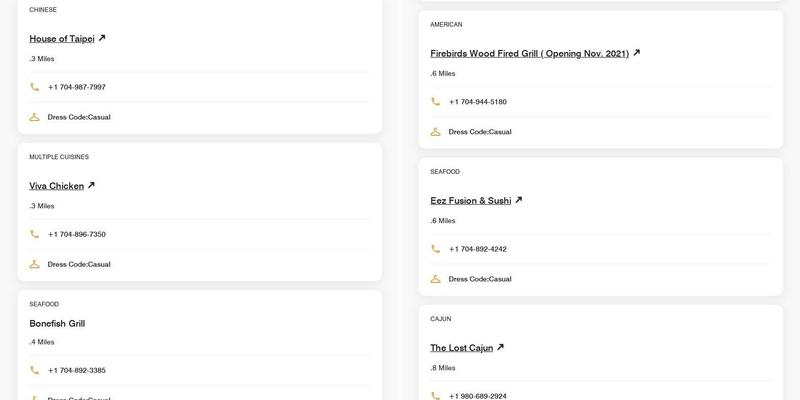Click phone icon in Eez Fusion & Sushi card
800x400 pixels.
coord(436,249)
